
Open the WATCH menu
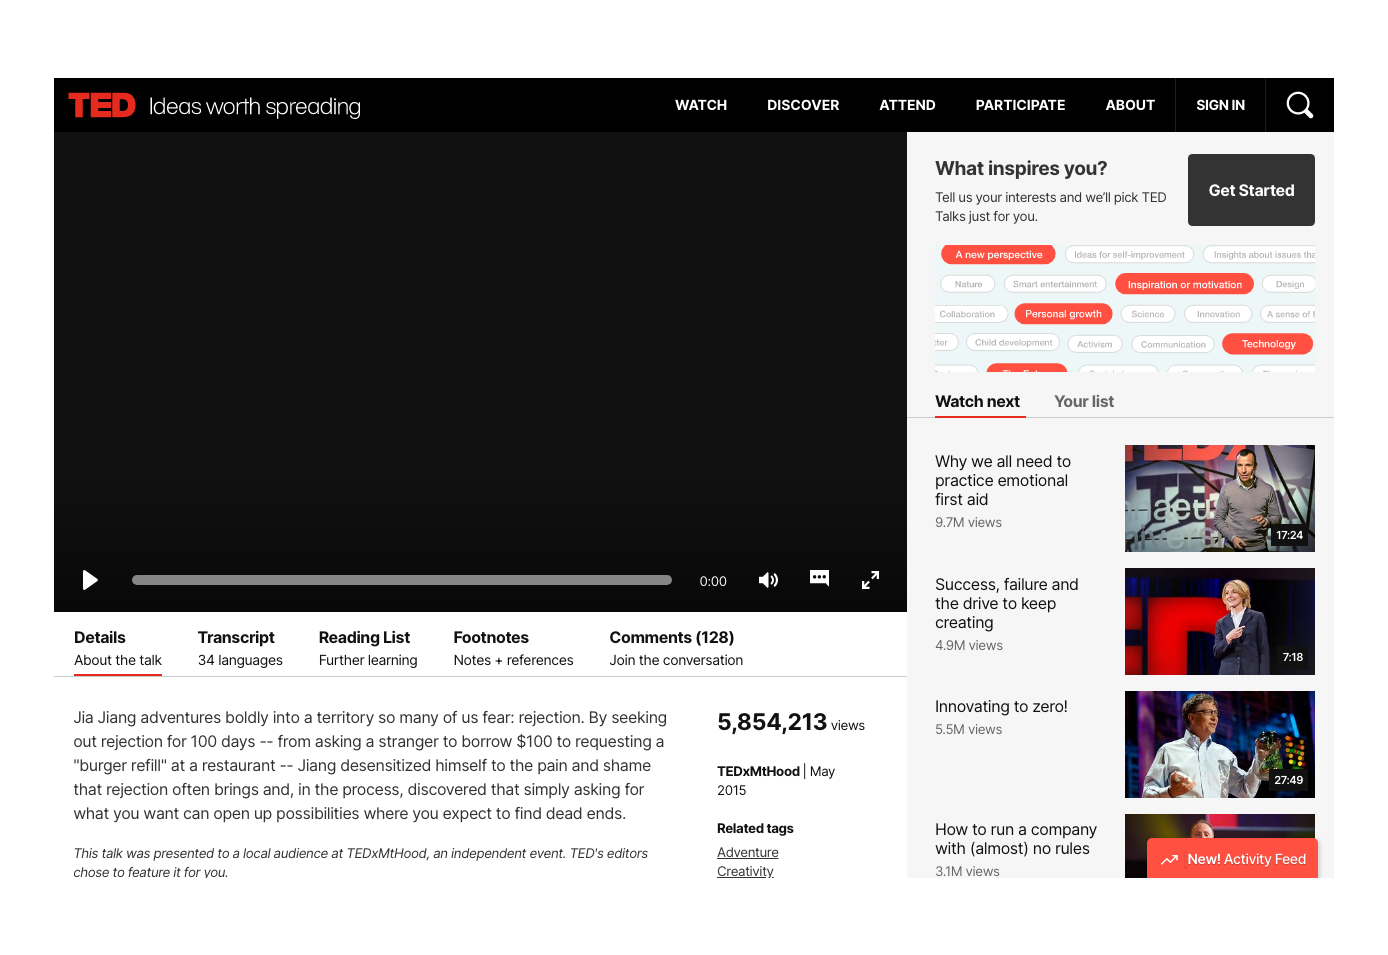(701, 105)
